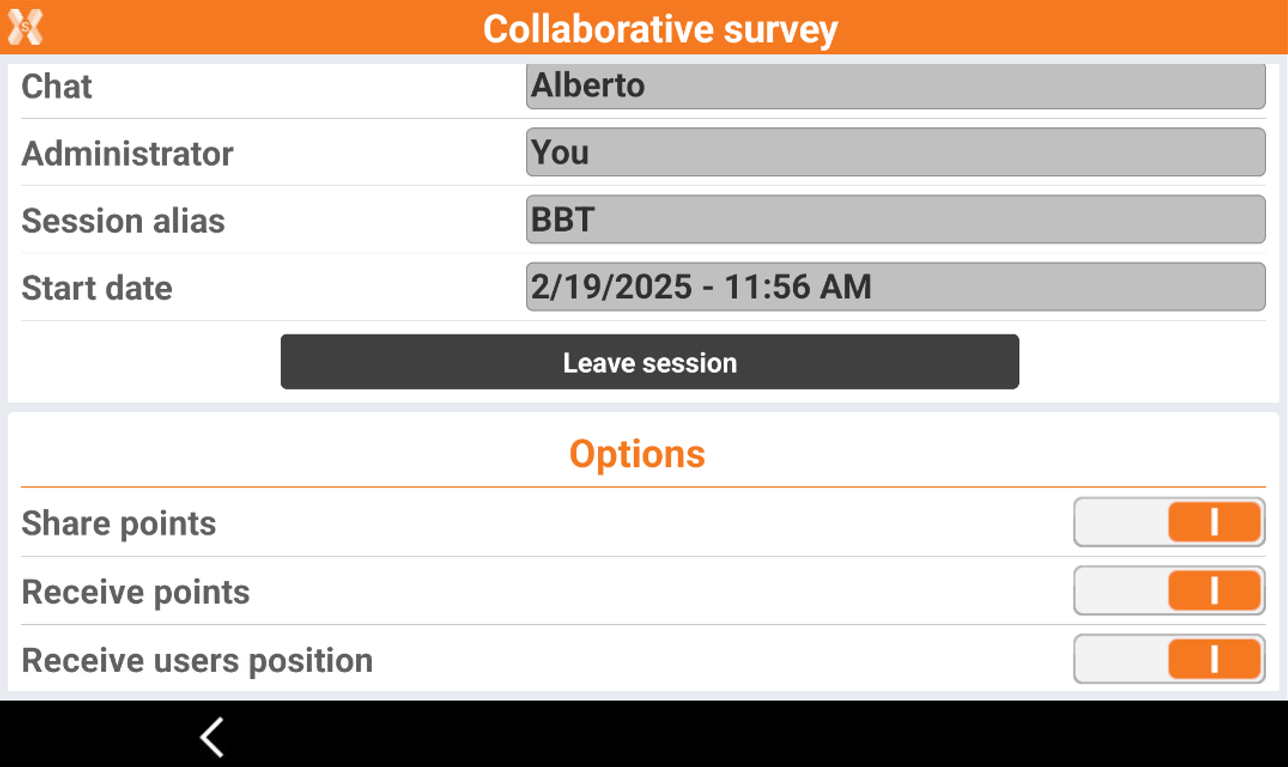The width and height of the screenshot is (1288, 767).
Task: Click the Session alias field BBT
Action: (x=895, y=220)
